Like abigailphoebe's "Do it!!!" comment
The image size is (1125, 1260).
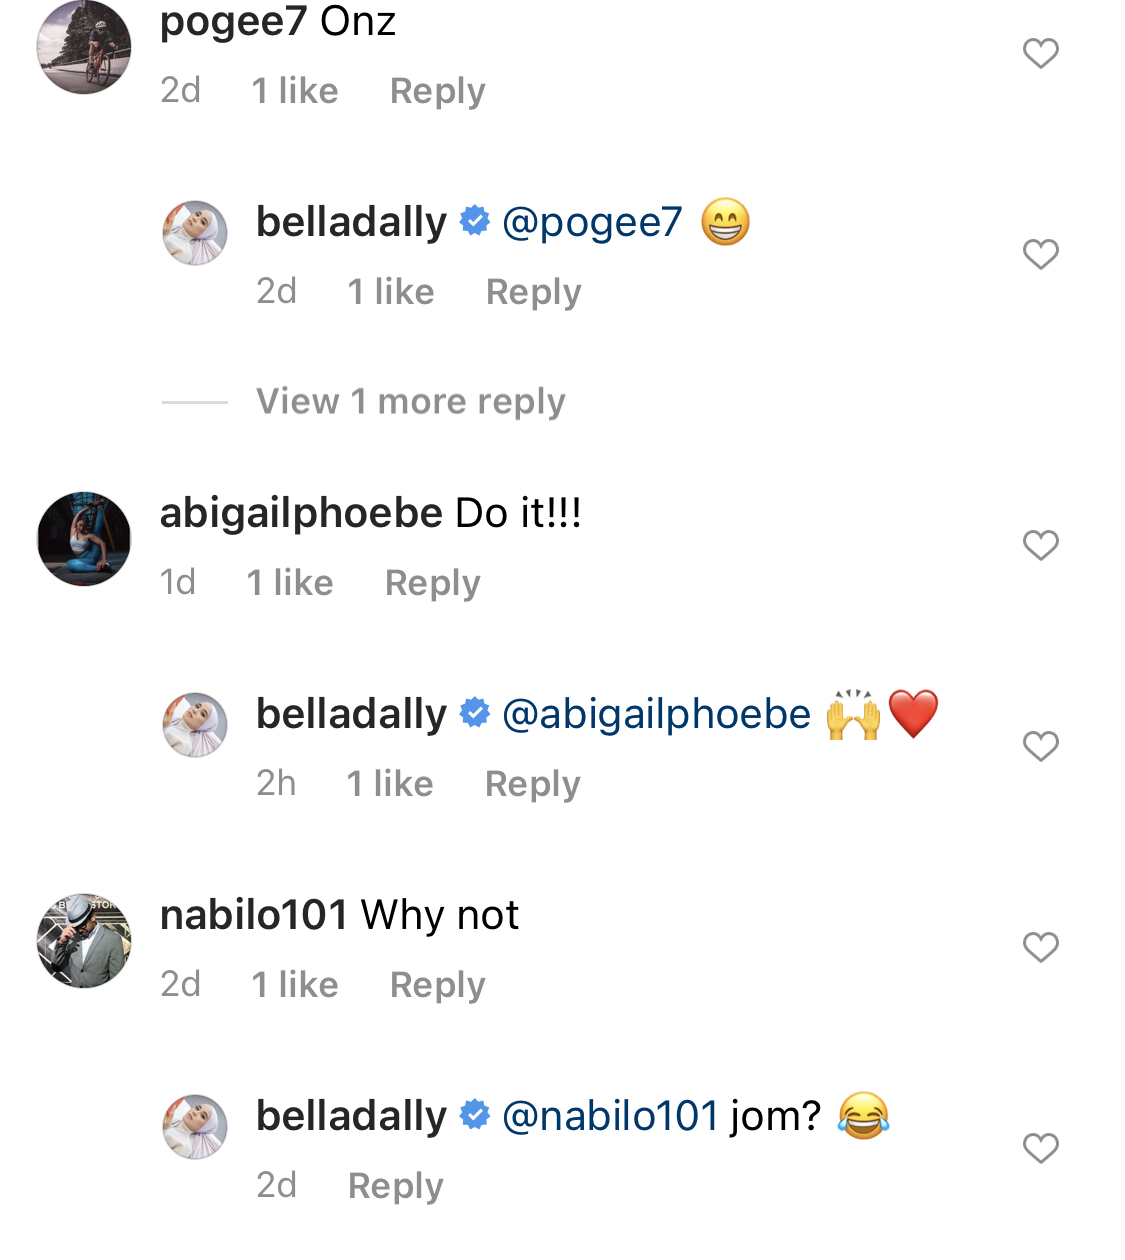[1040, 545]
